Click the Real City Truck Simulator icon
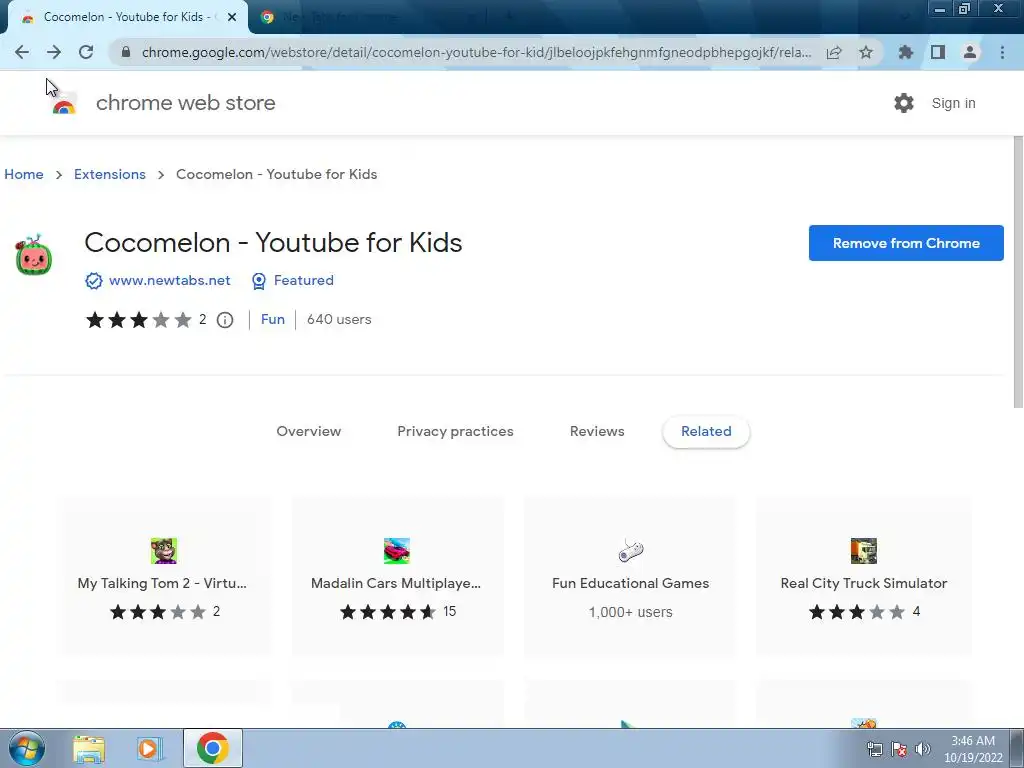The height and width of the screenshot is (768, 1024). 863,551
